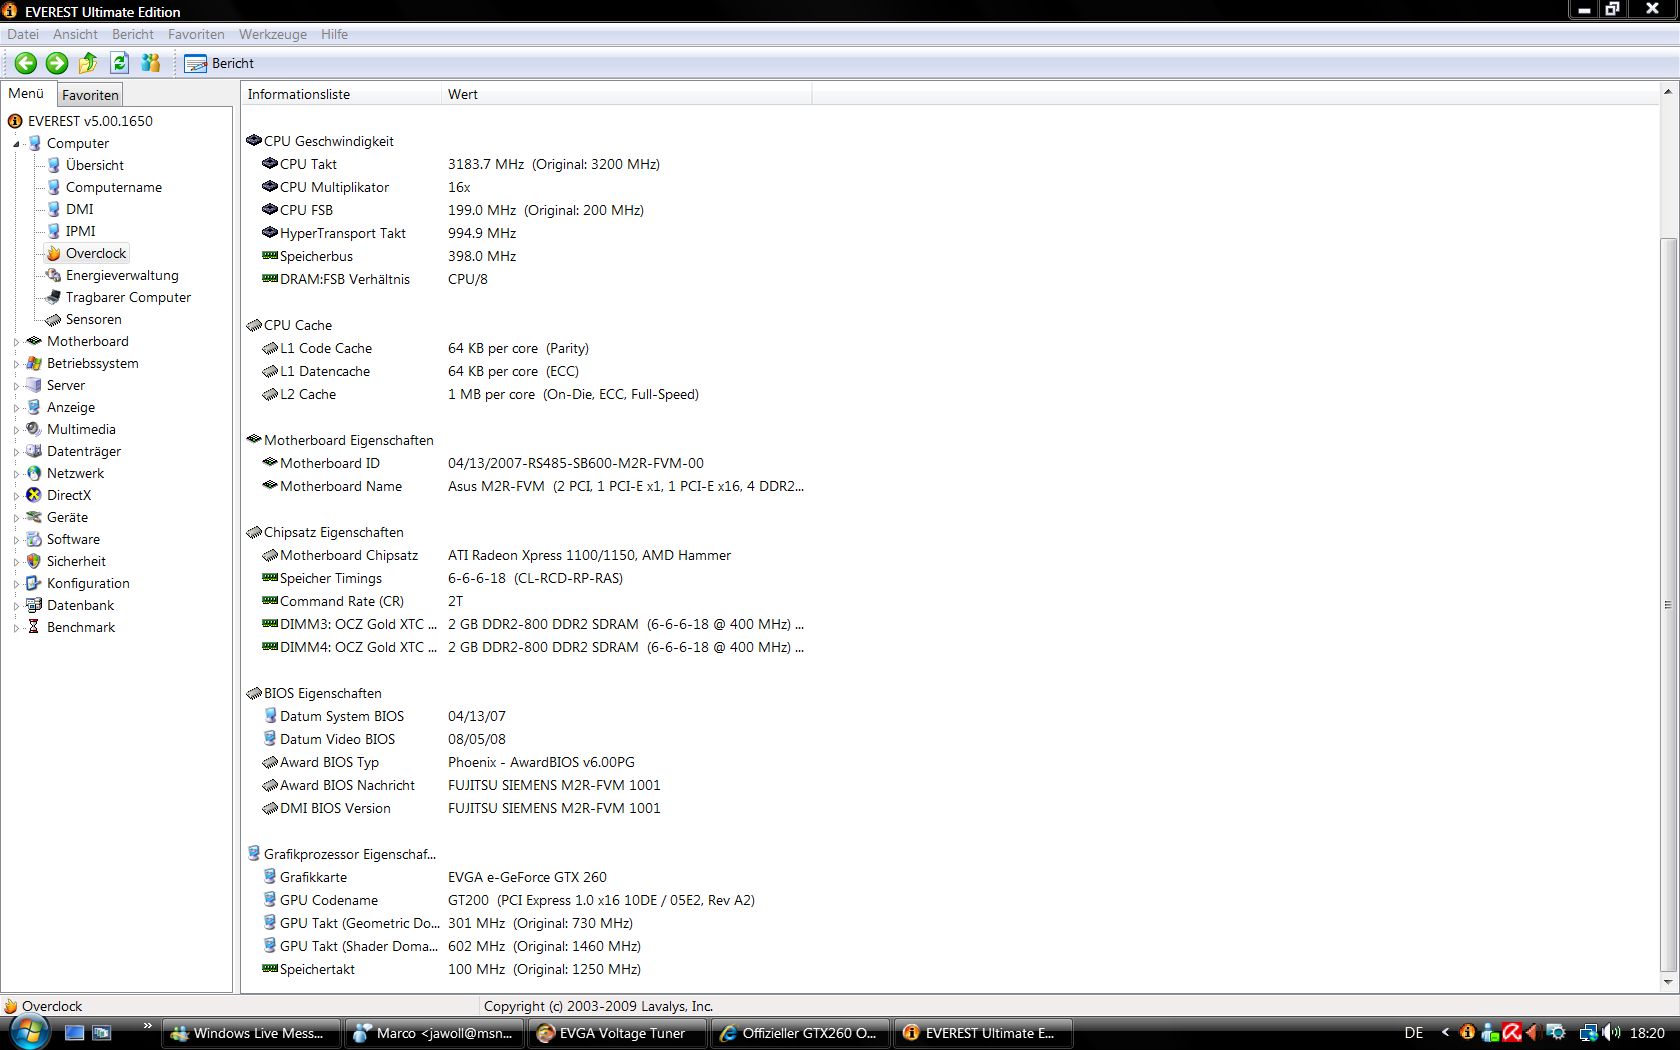Viewport: 1680px width, 1050px height.
Task: Select the Motherboard Name row
Action: coord(527,486)
